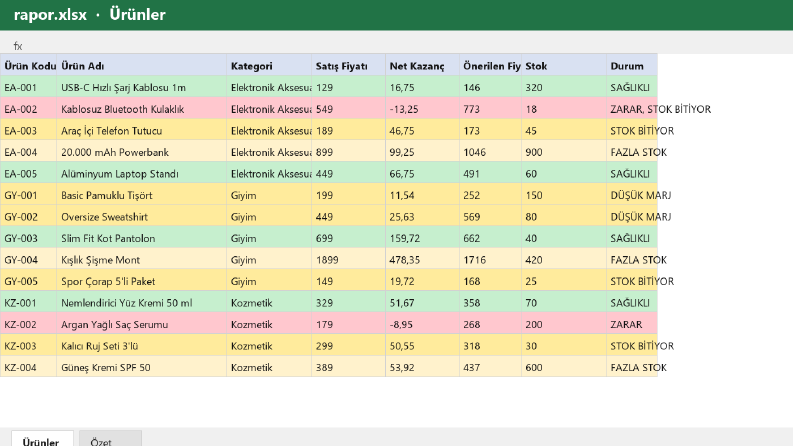Click the 600 stock cell
The width and height of the screenshot is (793, 446).
pos(564,368)
